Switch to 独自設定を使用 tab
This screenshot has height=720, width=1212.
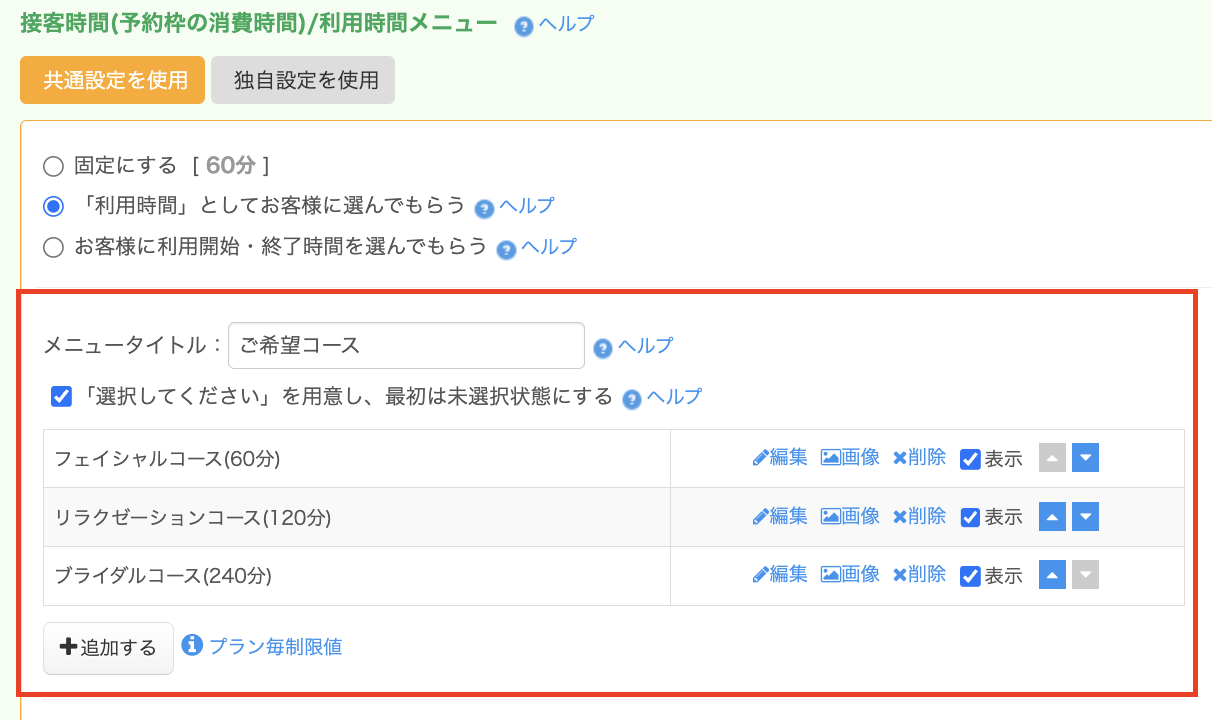pos(303,80)
